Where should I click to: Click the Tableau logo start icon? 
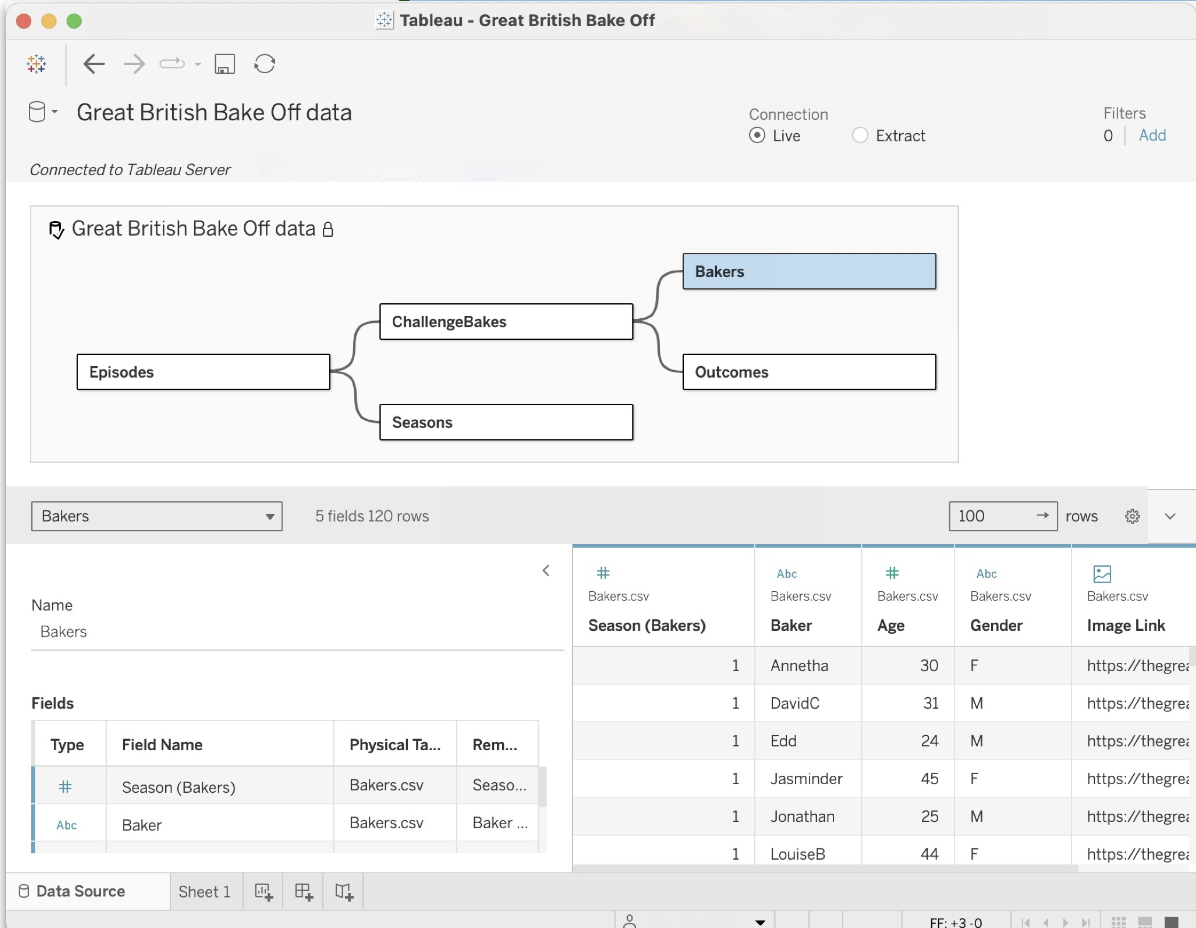coord(37,64)
